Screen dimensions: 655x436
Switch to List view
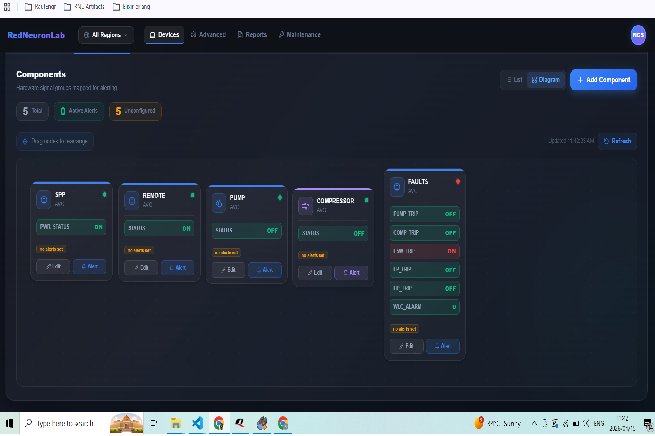[514, 80]
